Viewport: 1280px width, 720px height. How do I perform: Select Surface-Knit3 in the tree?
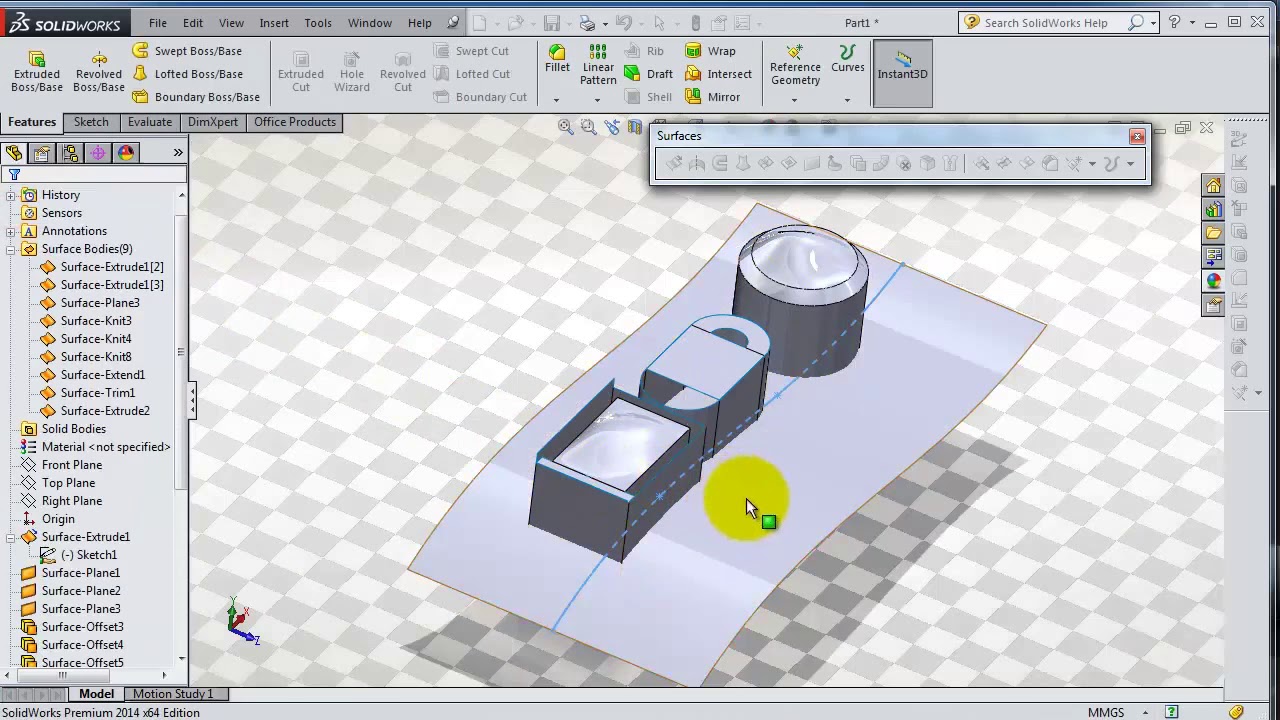click(96, 321)
